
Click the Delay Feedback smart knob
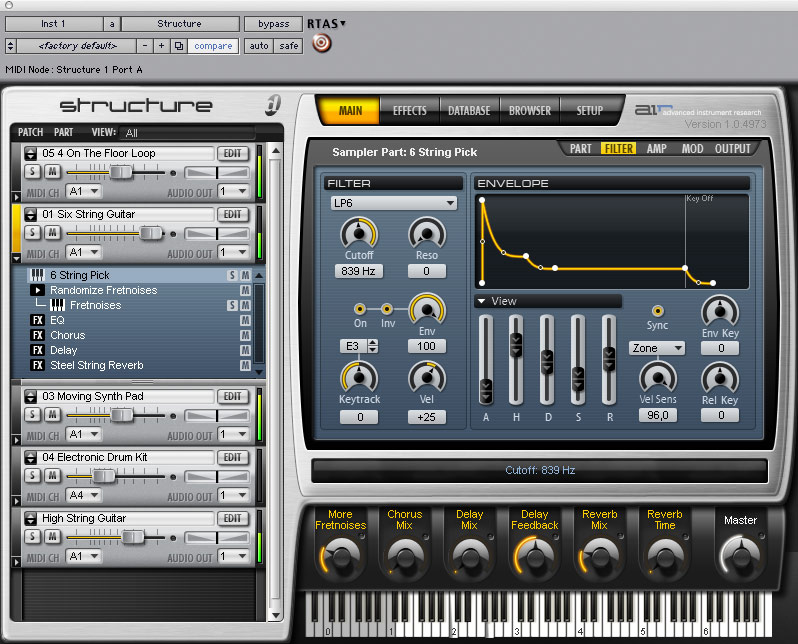click(x=534, y=557)
